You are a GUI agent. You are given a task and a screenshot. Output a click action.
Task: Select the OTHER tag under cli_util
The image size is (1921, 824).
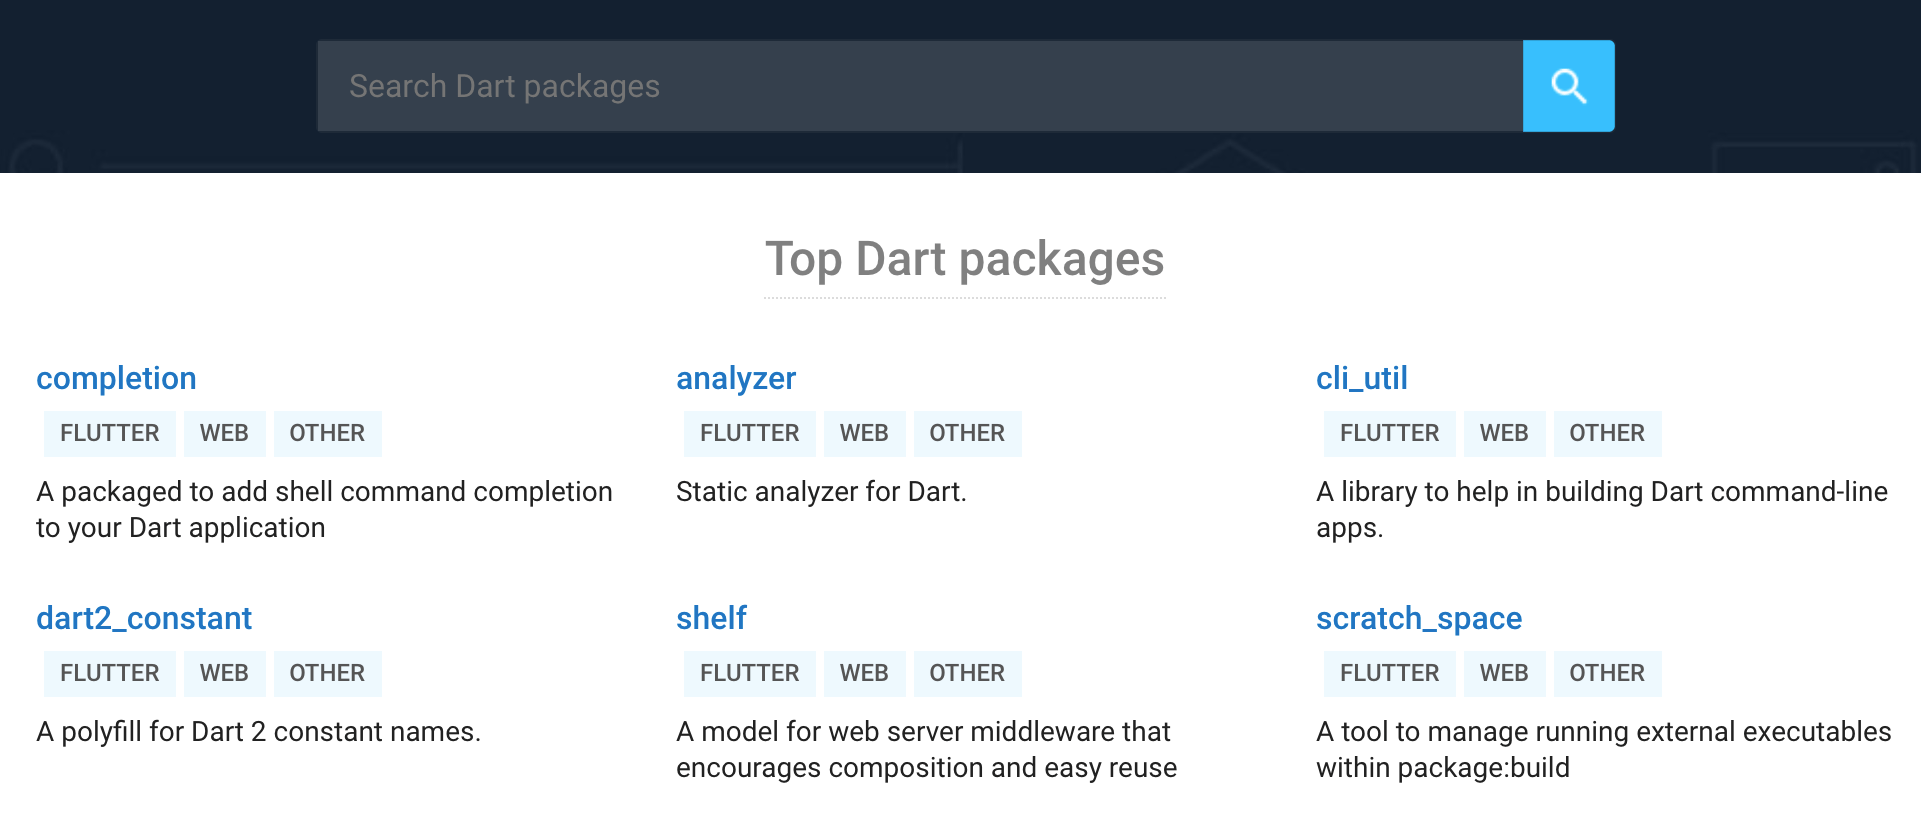tap(1607, 433)
